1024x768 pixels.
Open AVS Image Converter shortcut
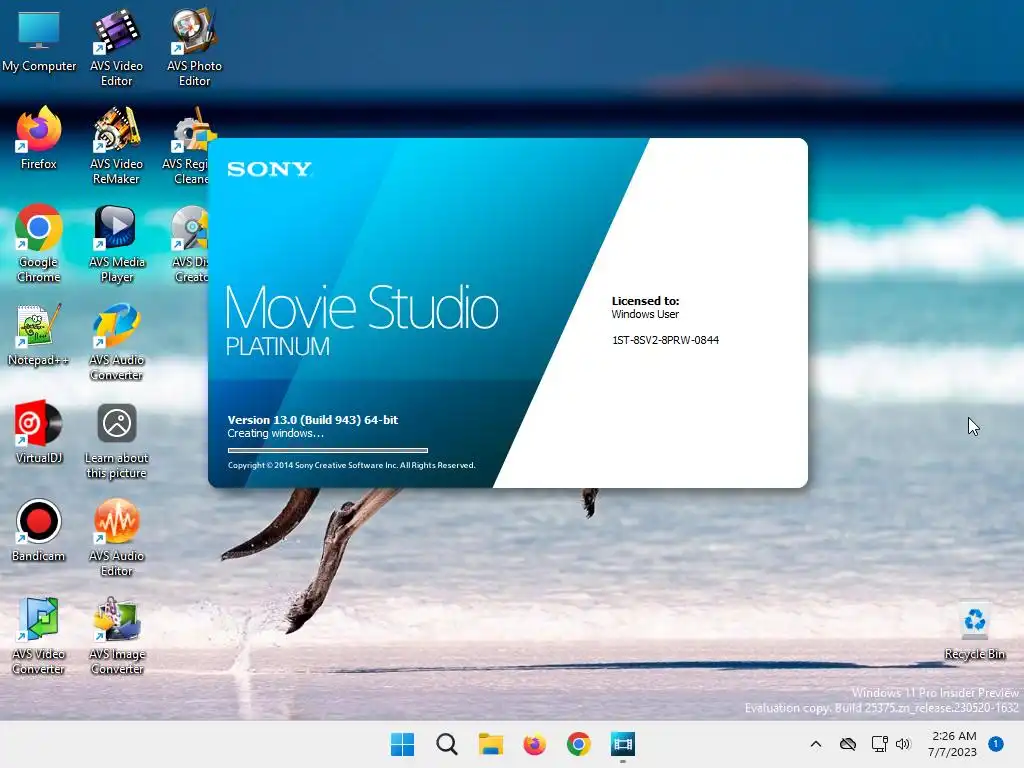pos(116,635)
